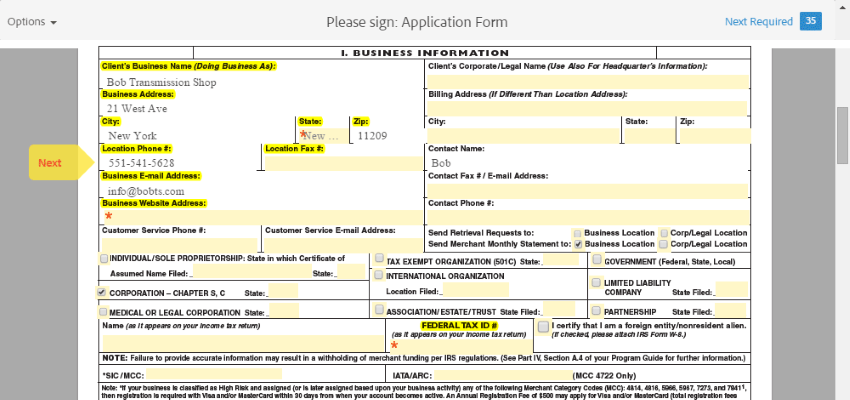This screenshot has height=400, width=850.
Task: Click the Next Required link
Action: (x=758, y=22)
